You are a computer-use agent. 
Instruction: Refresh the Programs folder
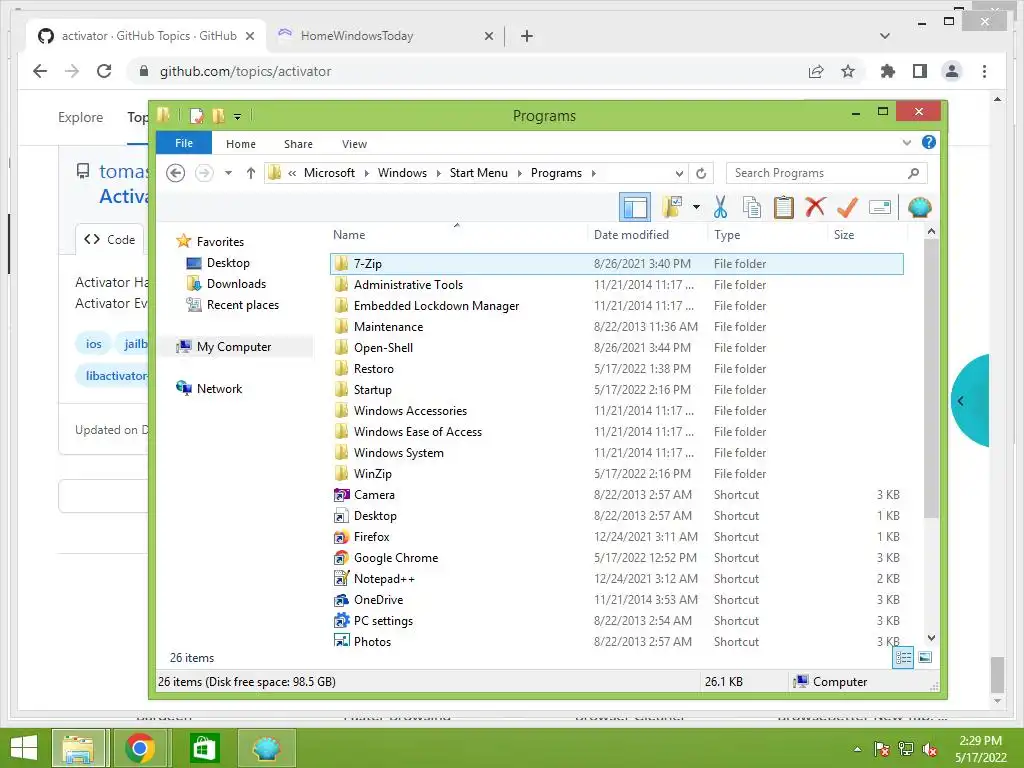coord(701,173)
